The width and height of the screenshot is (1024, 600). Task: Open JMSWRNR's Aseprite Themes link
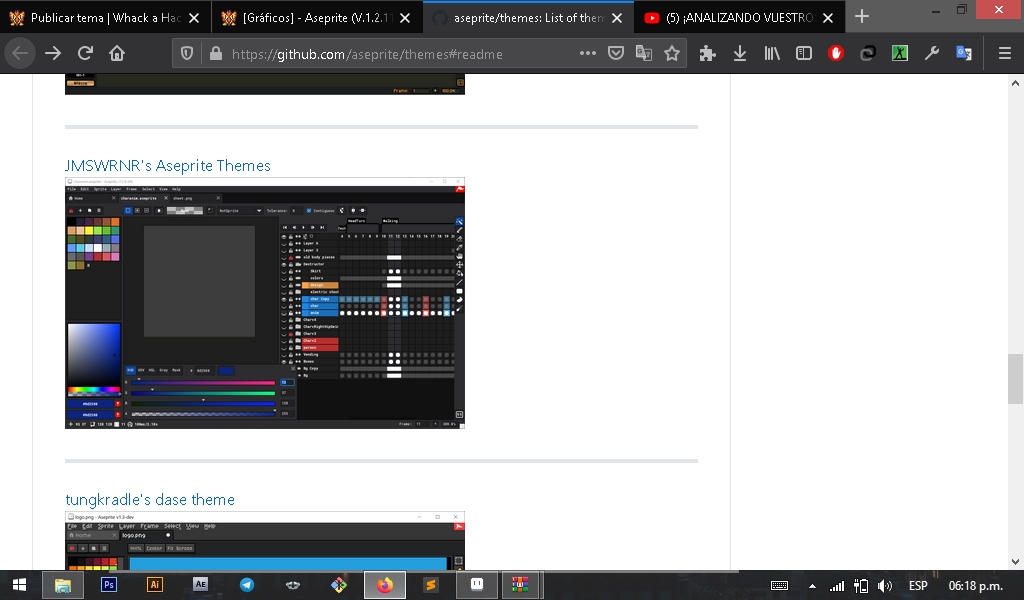point(168,165)
